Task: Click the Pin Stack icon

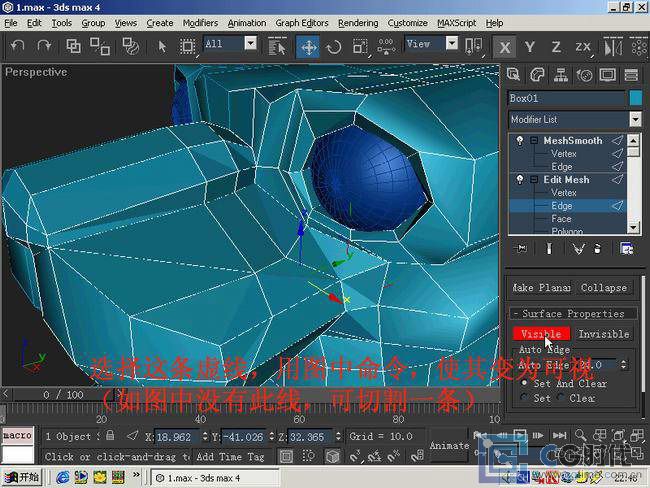Action: [x=521, y=248]
